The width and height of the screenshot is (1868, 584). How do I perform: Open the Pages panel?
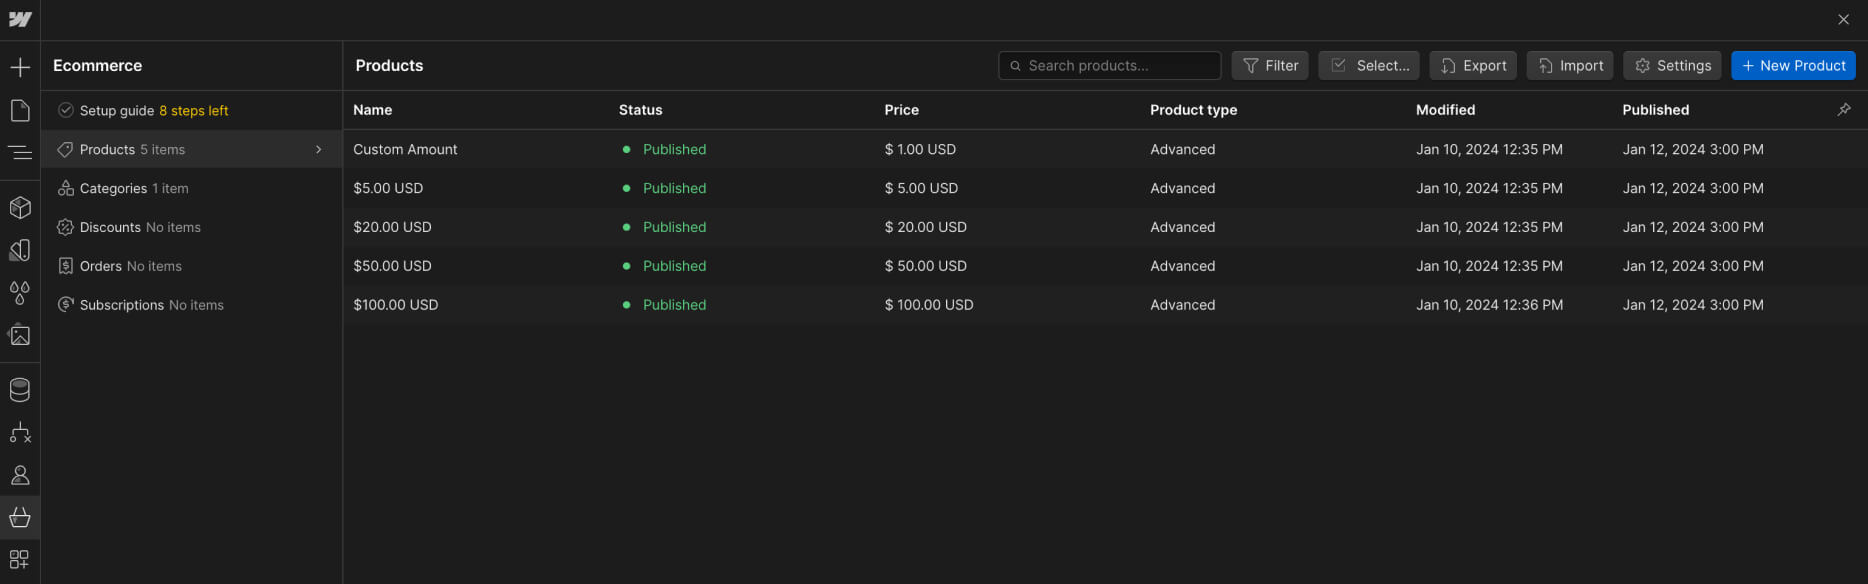click(x=20, y=110)
